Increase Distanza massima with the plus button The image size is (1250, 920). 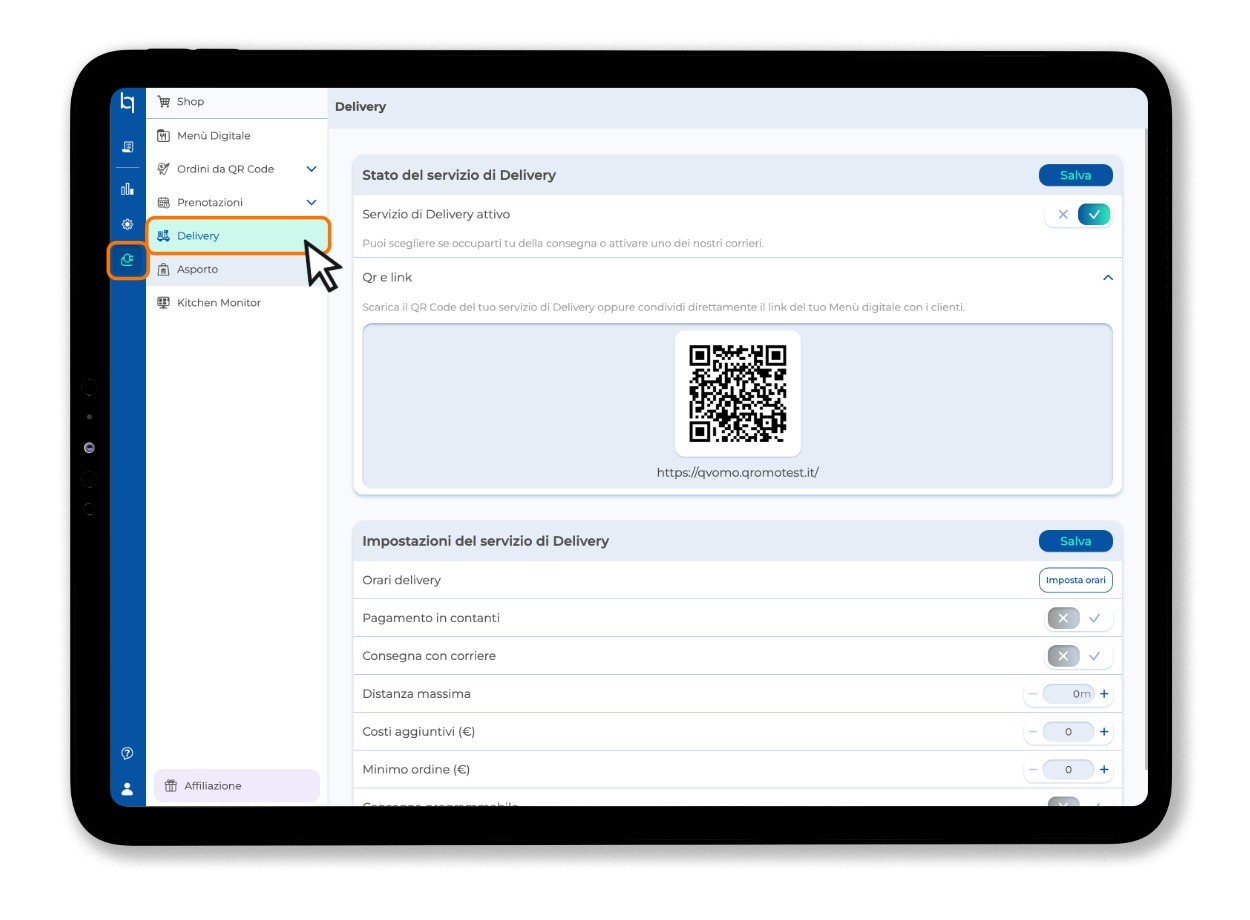1104,694
